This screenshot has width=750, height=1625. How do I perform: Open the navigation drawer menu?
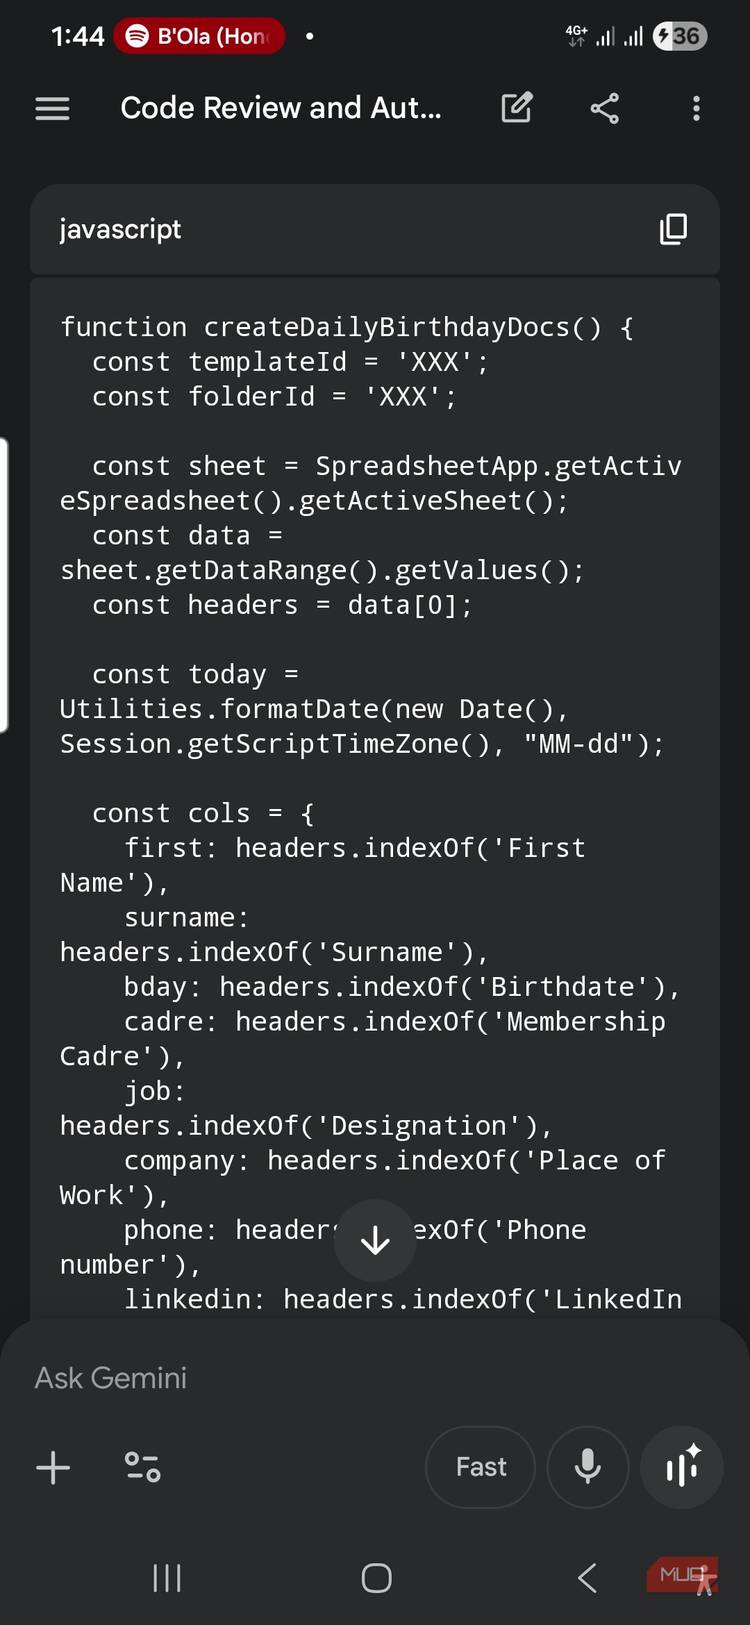pyautogui.click(x=52, y=108)
